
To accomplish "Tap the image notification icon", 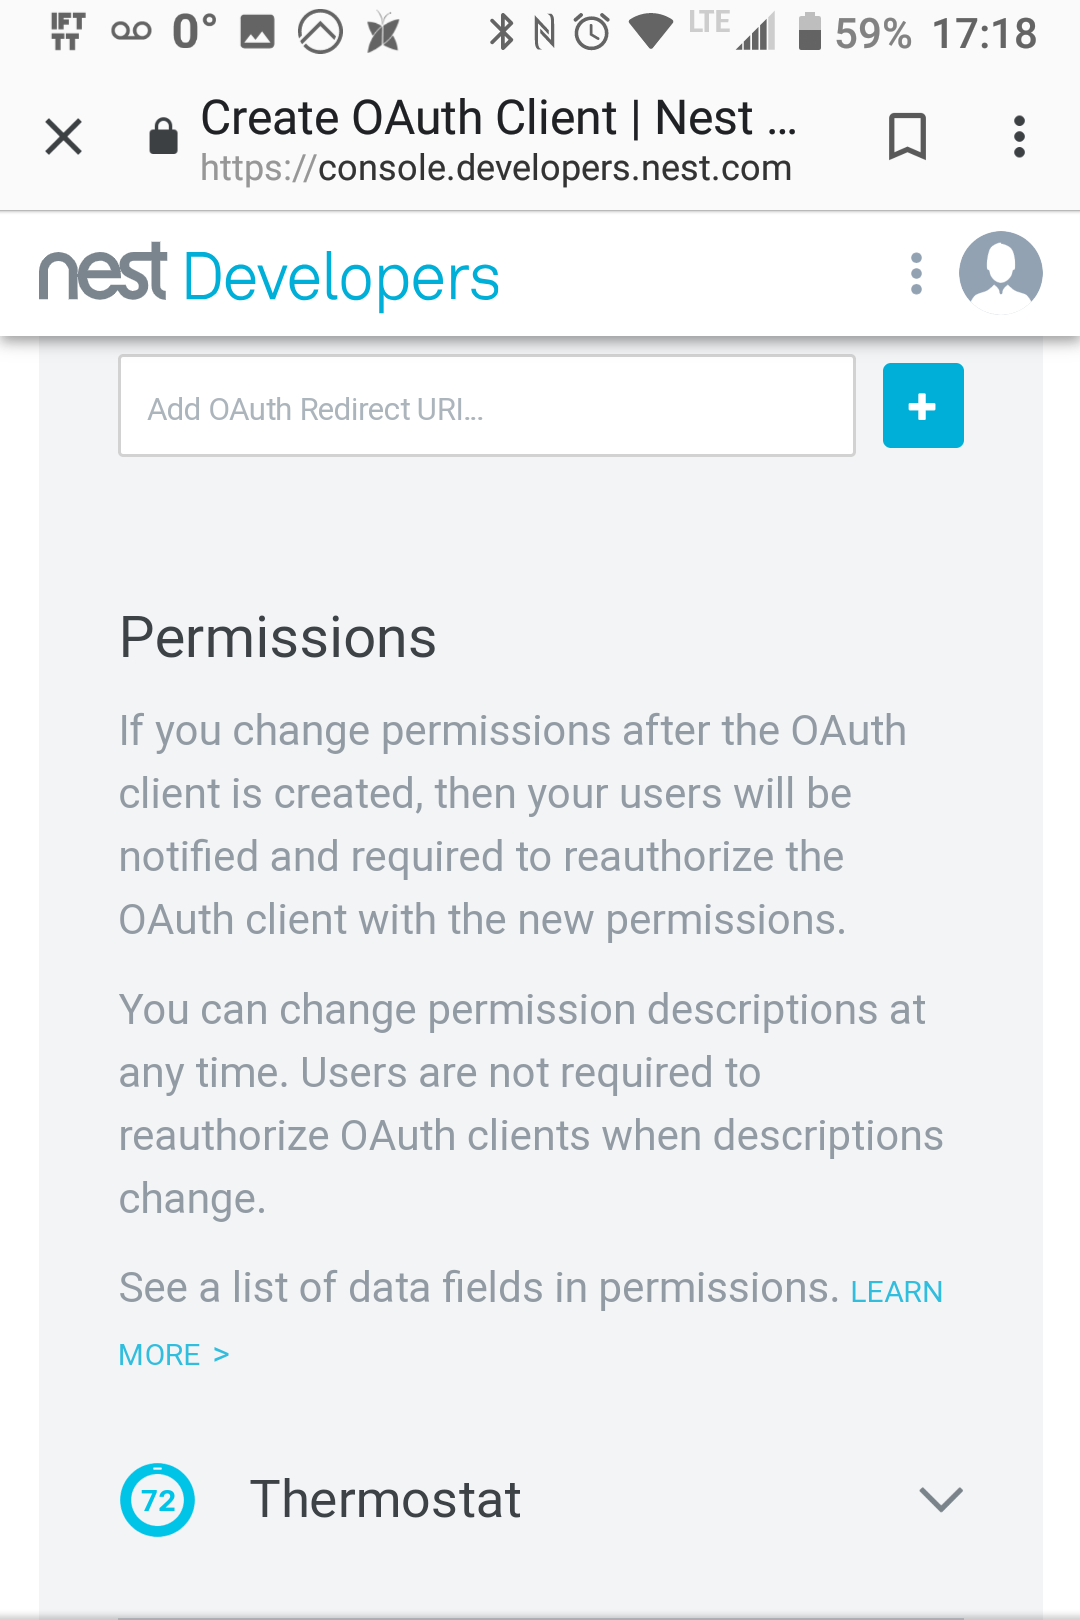I will [x=257, y=33].
